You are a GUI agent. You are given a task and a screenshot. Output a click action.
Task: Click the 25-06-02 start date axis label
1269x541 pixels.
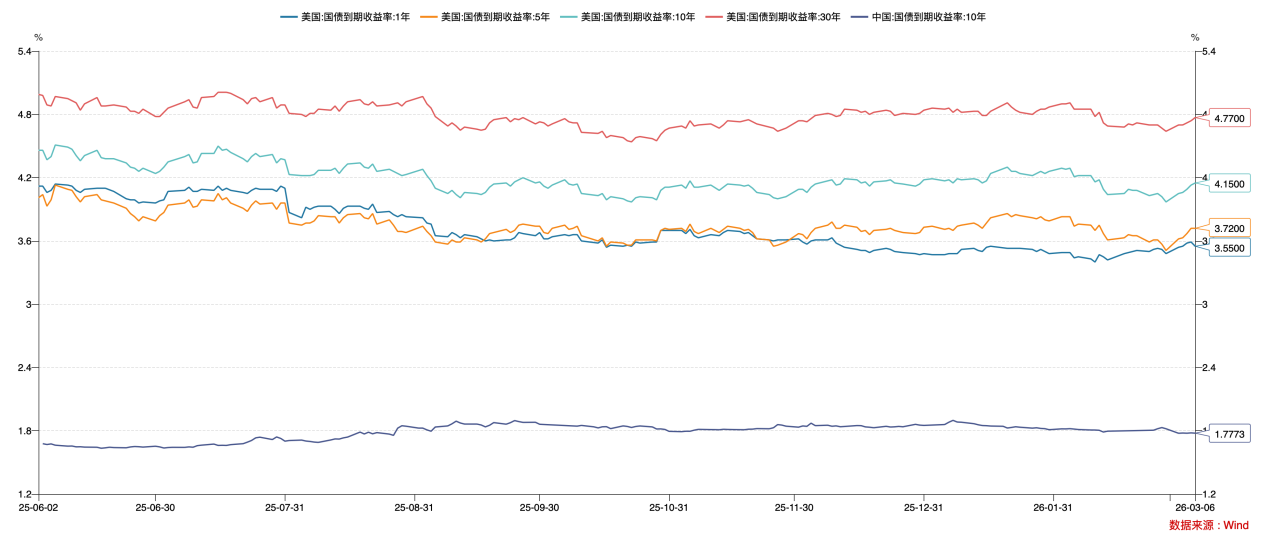pyautogui.click(x=38, y=507)
